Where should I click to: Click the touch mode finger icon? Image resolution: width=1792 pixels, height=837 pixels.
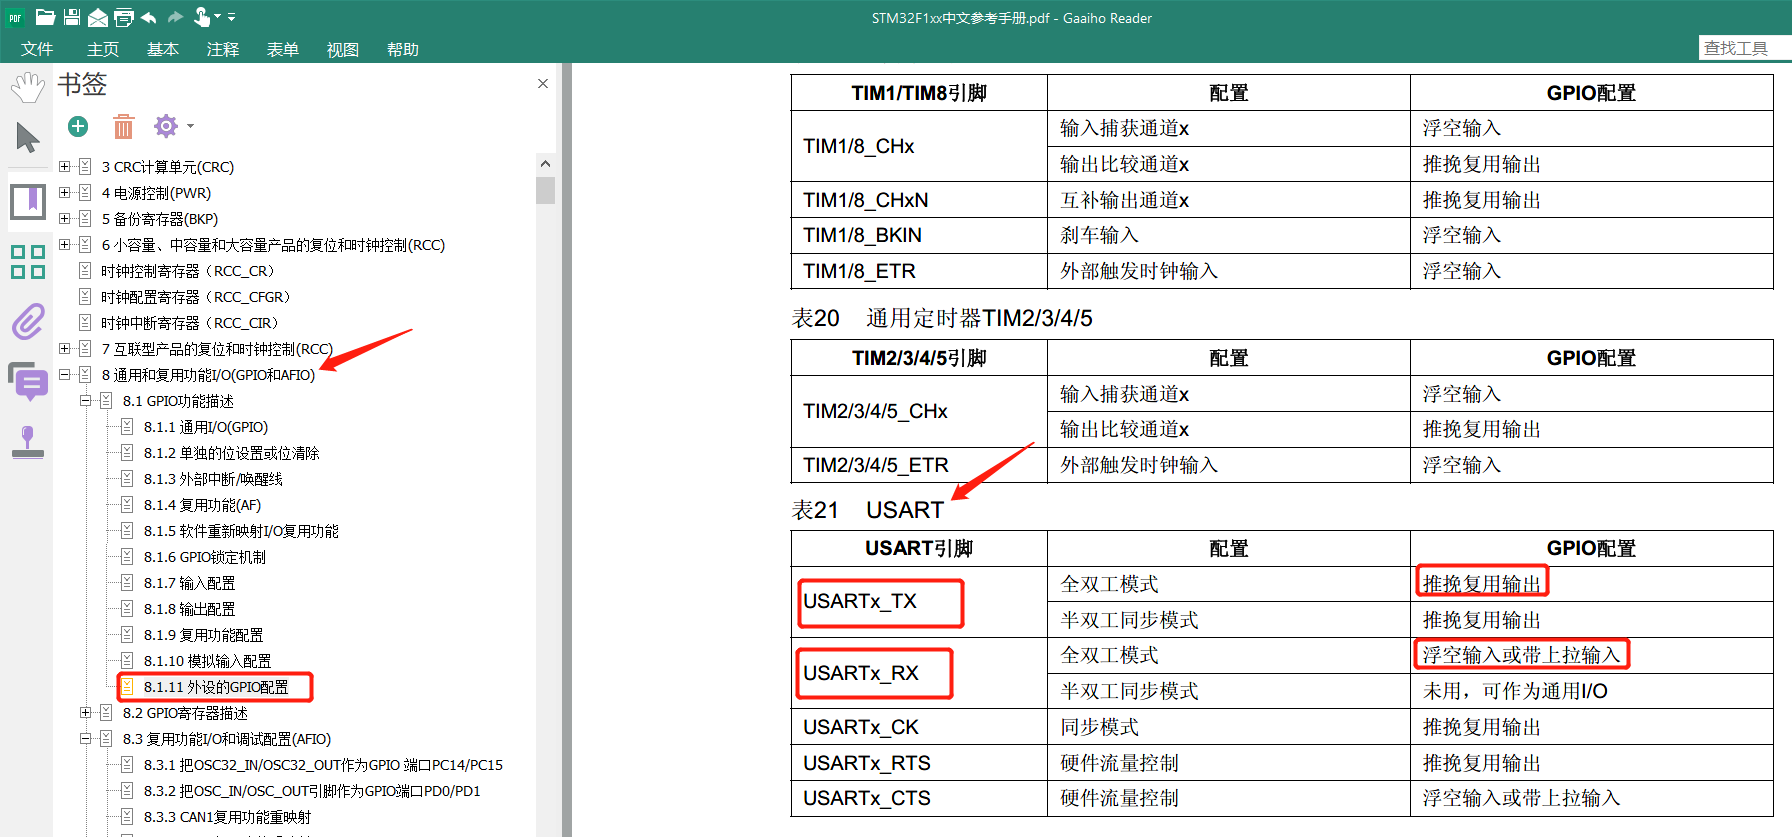point(201,16)
